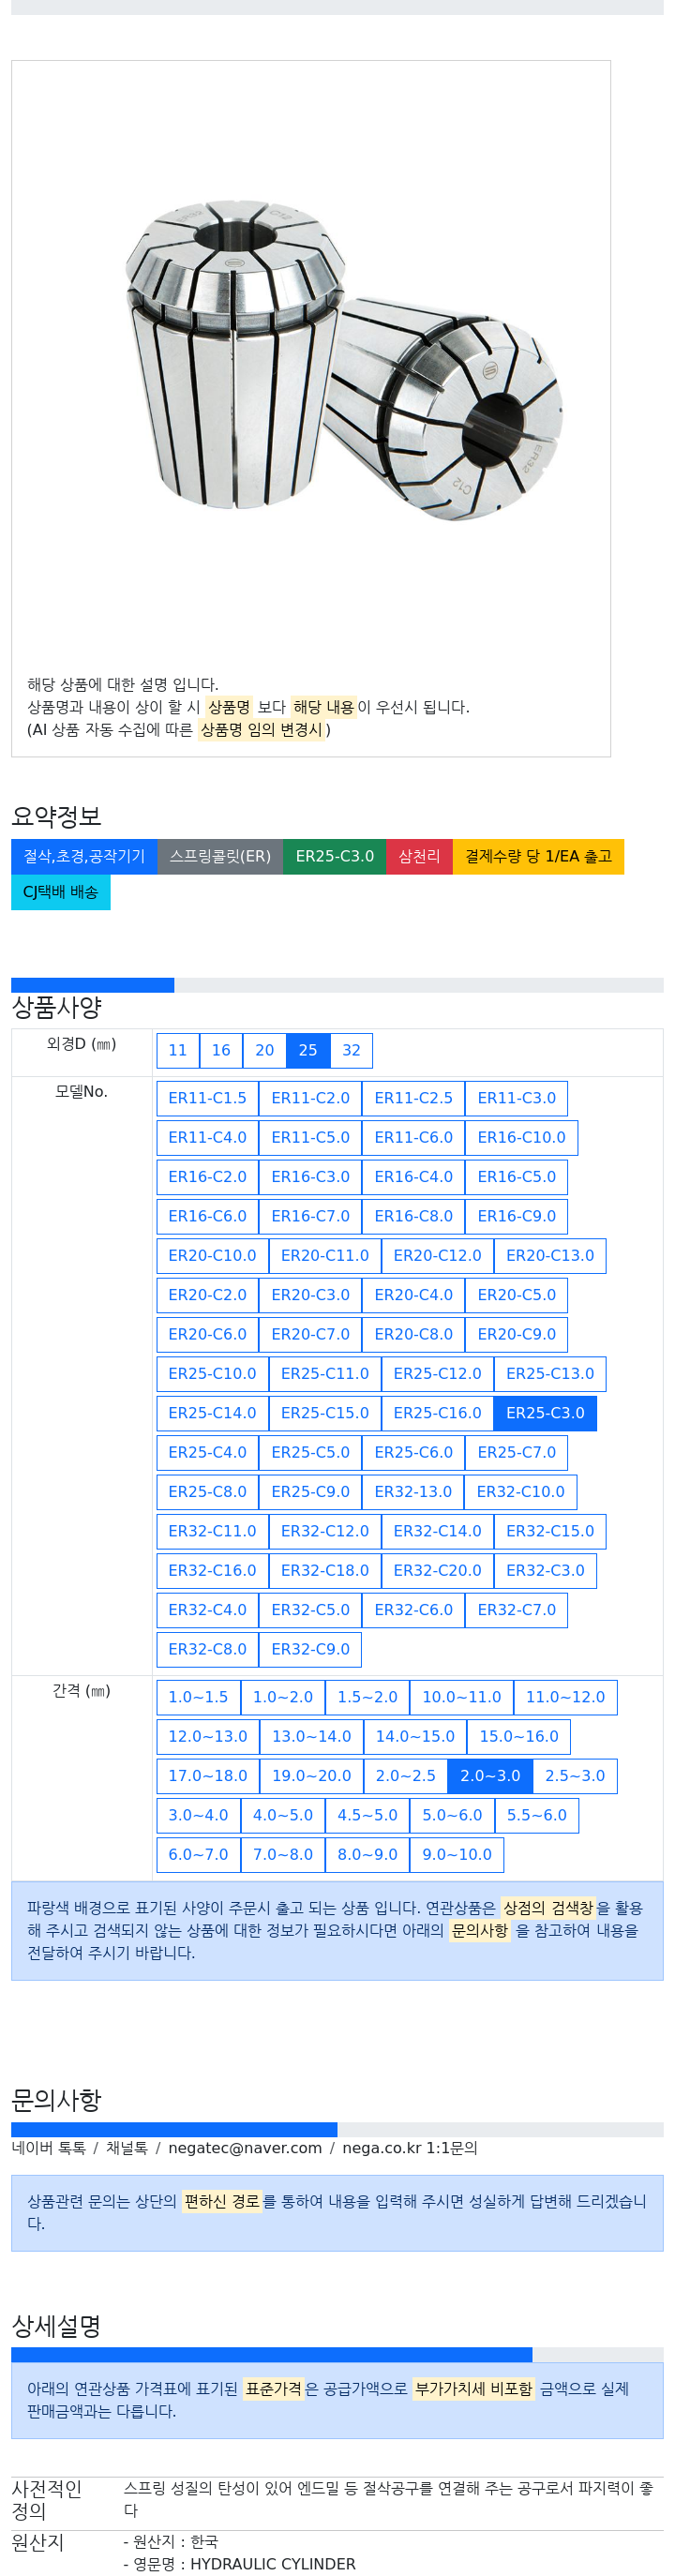Choose outer diameter 16 option
Screen dimensions: 675x2576
(x=221, y=1050)
